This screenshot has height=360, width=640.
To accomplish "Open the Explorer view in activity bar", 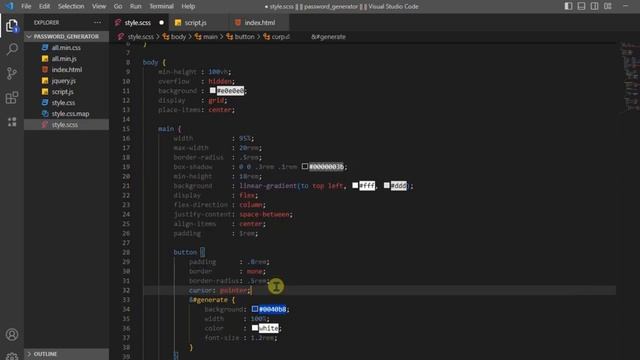I will click(x=12, y=25).
